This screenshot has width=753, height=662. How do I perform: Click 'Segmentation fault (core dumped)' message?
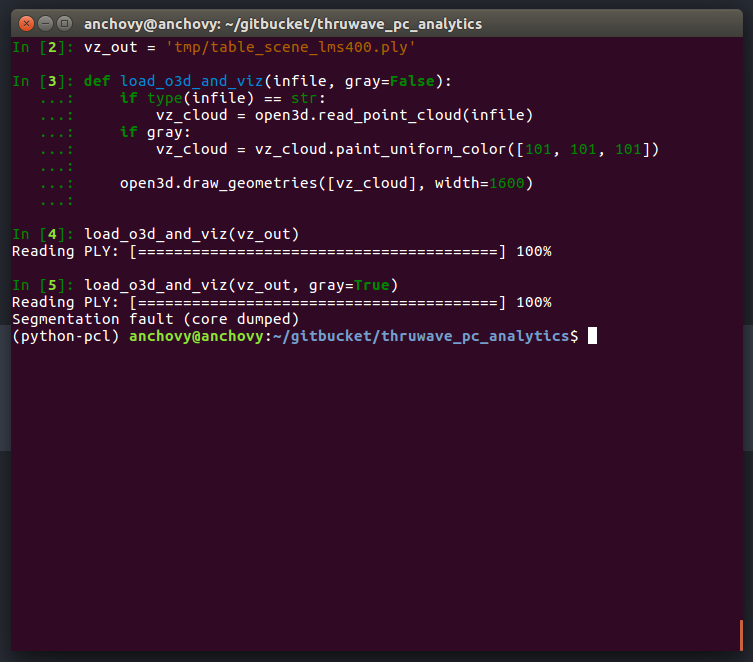tap(156, 320)
